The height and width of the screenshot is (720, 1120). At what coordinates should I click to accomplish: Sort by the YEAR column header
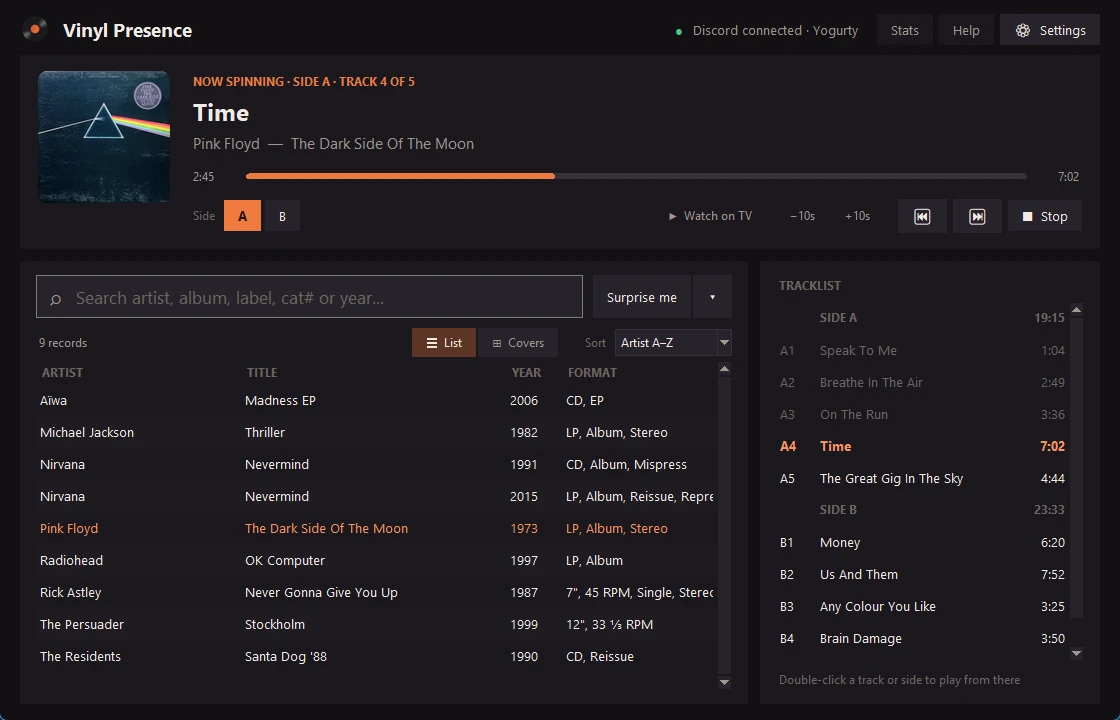tap(526, 372)
